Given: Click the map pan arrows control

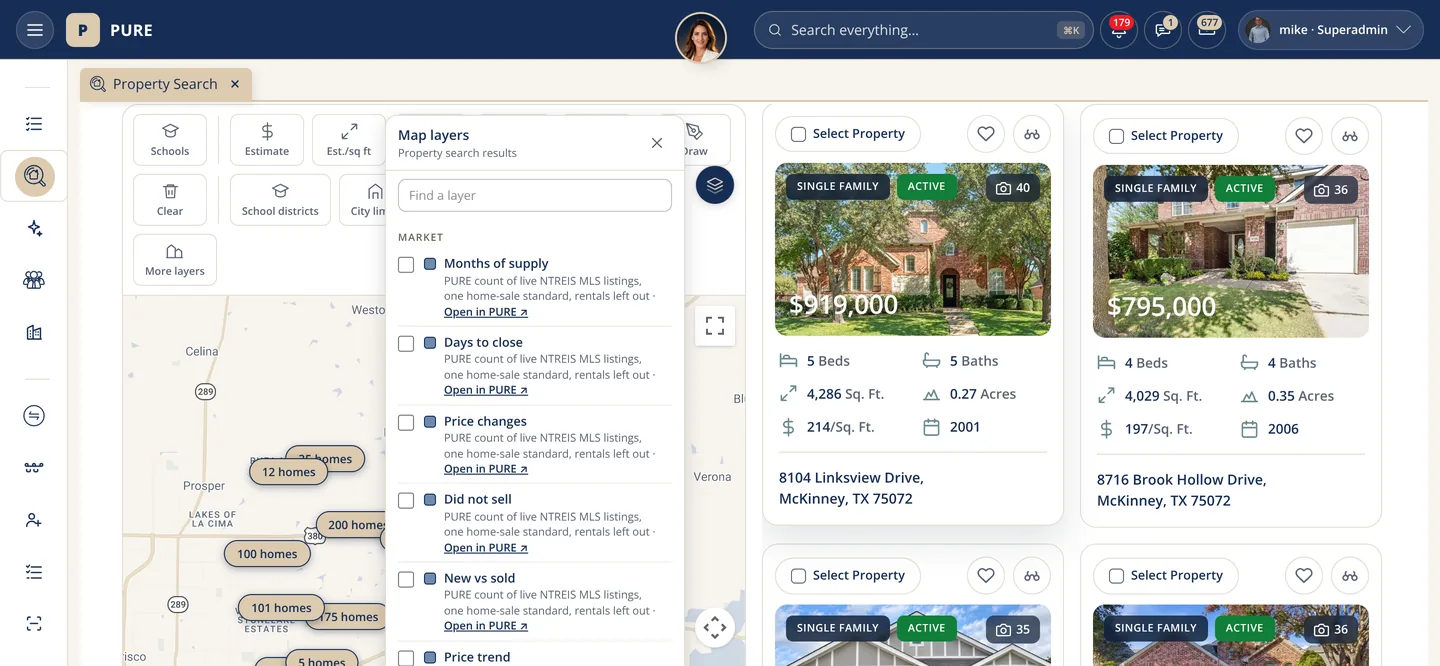Looking at the screenshot, I should [x=715, y=628].
